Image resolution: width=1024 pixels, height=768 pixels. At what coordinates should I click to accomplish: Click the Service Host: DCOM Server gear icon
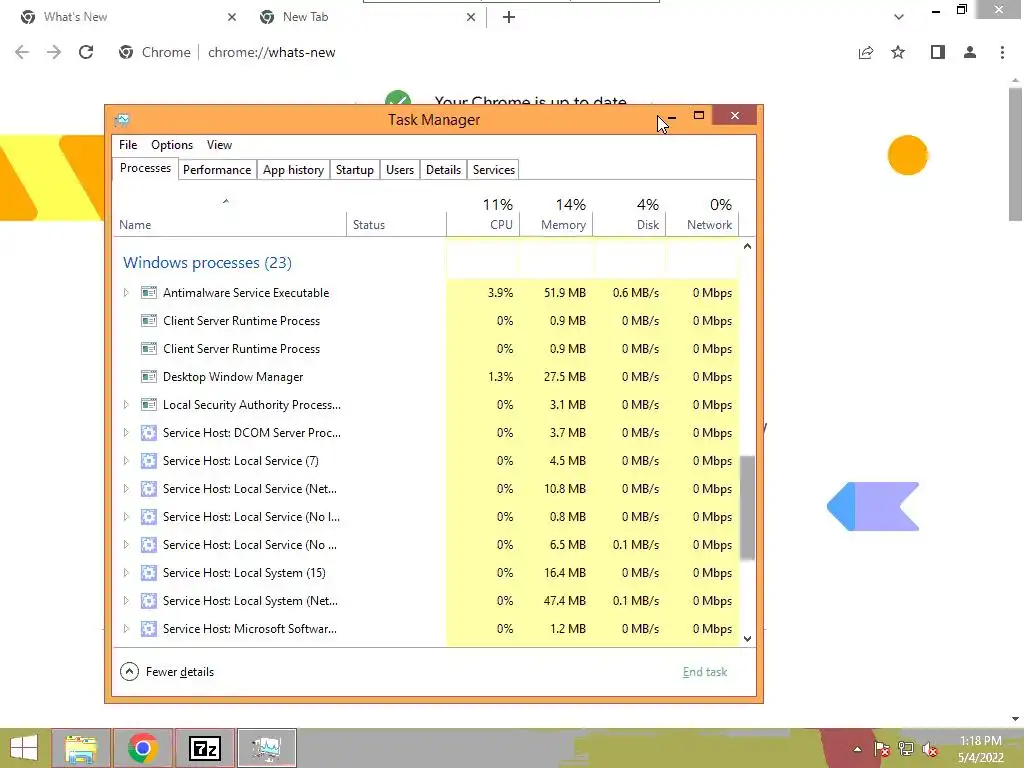tap(149, 433)
